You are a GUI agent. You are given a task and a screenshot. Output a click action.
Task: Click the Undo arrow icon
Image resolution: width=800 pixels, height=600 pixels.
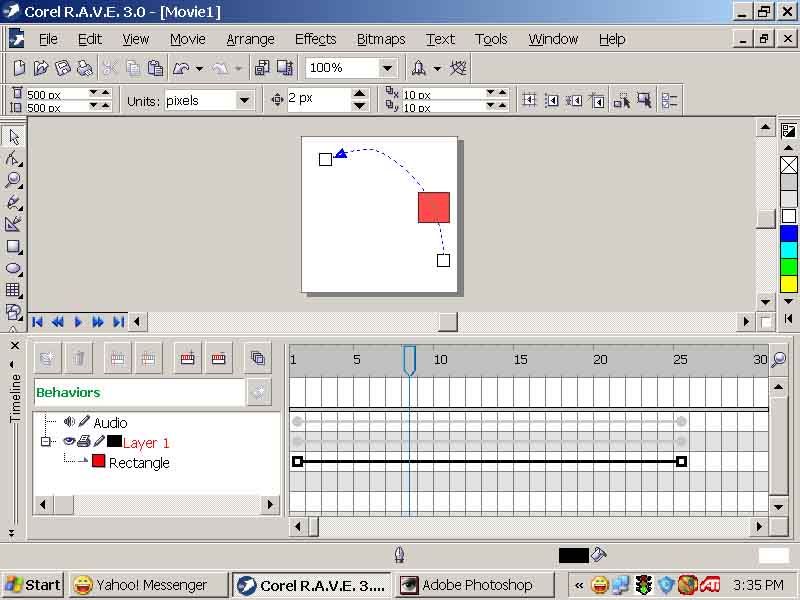click(x=181, y=68)
